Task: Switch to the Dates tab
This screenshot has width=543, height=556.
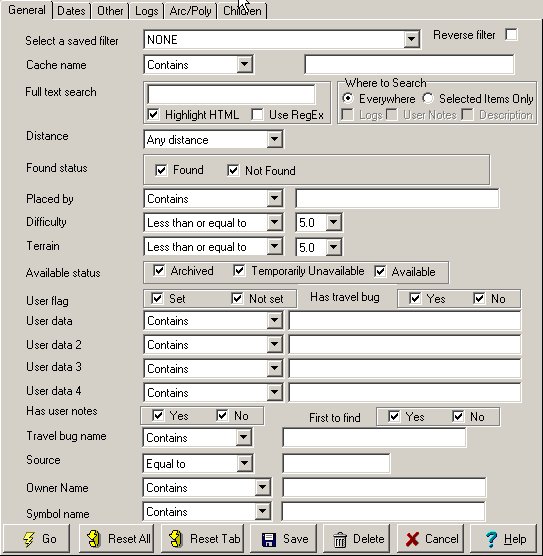Action: coord(71,11)
